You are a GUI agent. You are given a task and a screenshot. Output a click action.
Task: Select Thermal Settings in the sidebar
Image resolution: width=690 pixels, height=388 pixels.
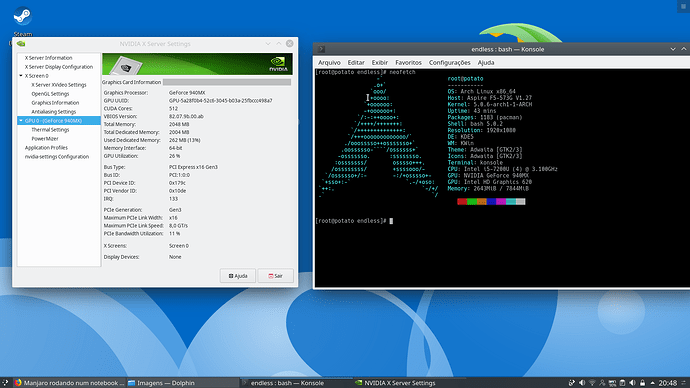pyautogui.click(x=50, y=130)
